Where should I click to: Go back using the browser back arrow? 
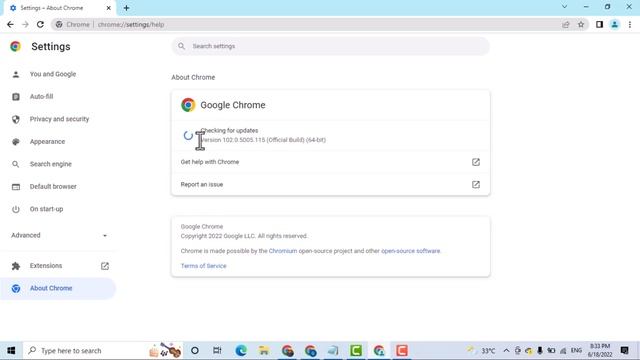click(10, 24)
